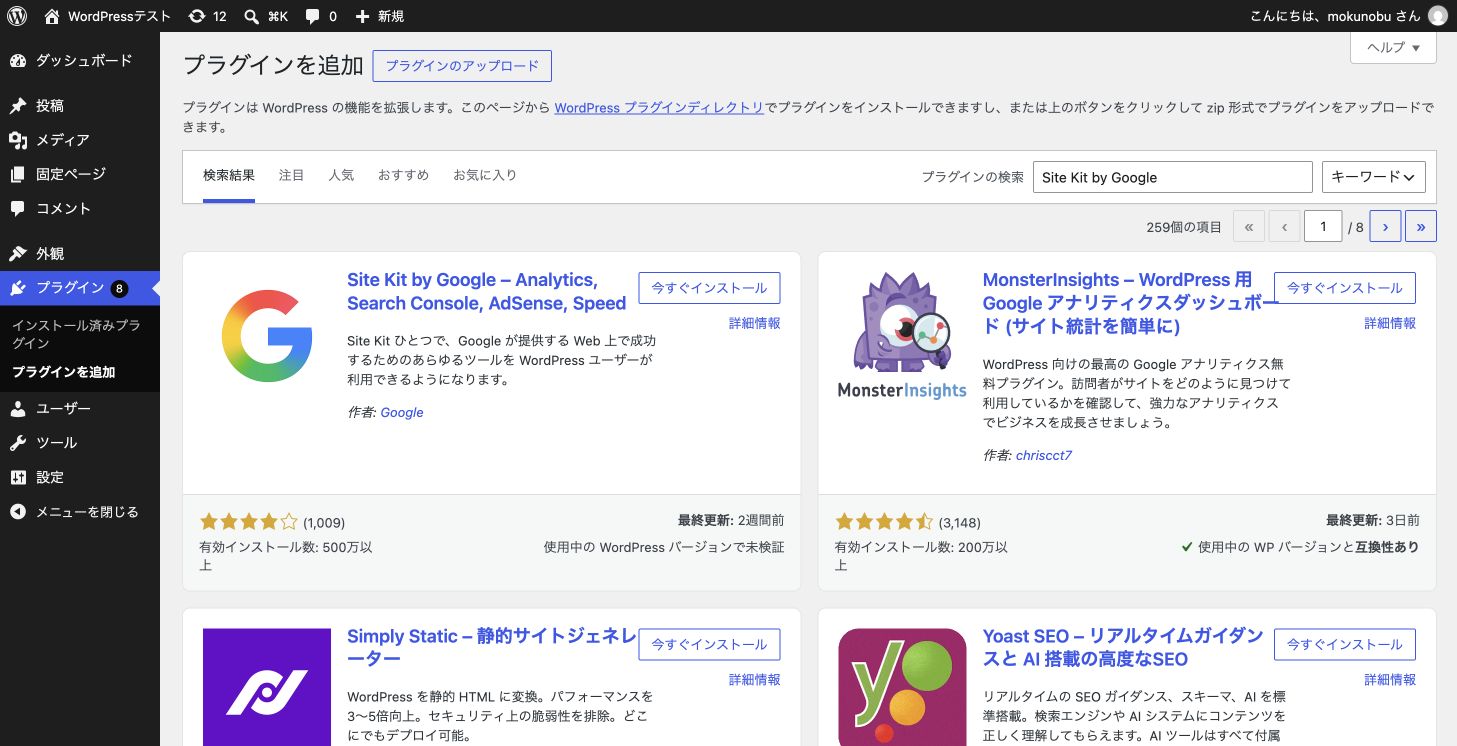Screen dimensions: 1457x746
Task: Click the Simply Static purple logo
Action: [x=266, y=687]
